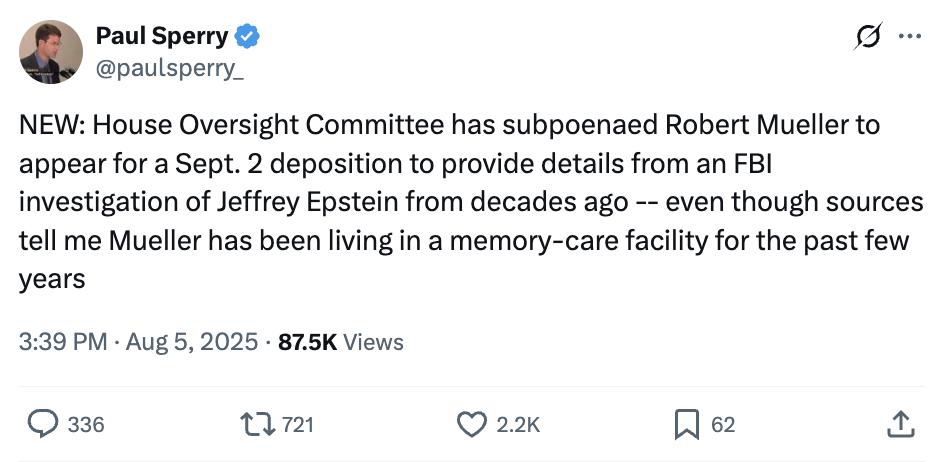The image size is (950, 462).
Task: Open the share options via upload arrow icon
Action: click(x=900, y=424)
